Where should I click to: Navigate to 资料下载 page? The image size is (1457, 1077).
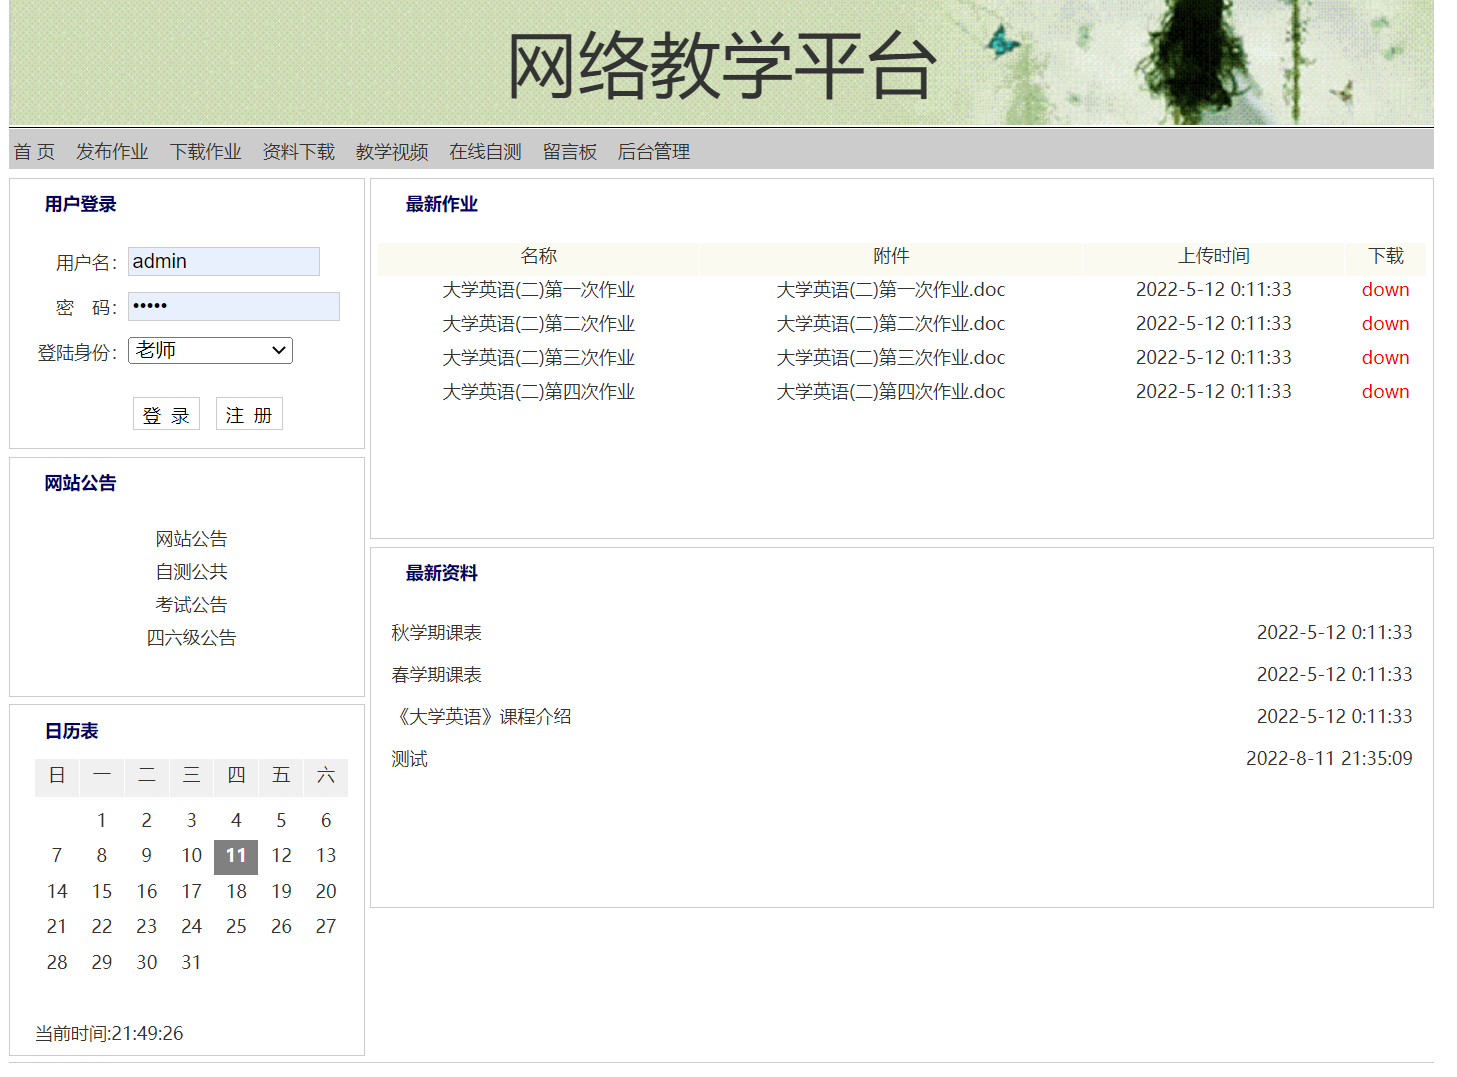coord(298,151)
